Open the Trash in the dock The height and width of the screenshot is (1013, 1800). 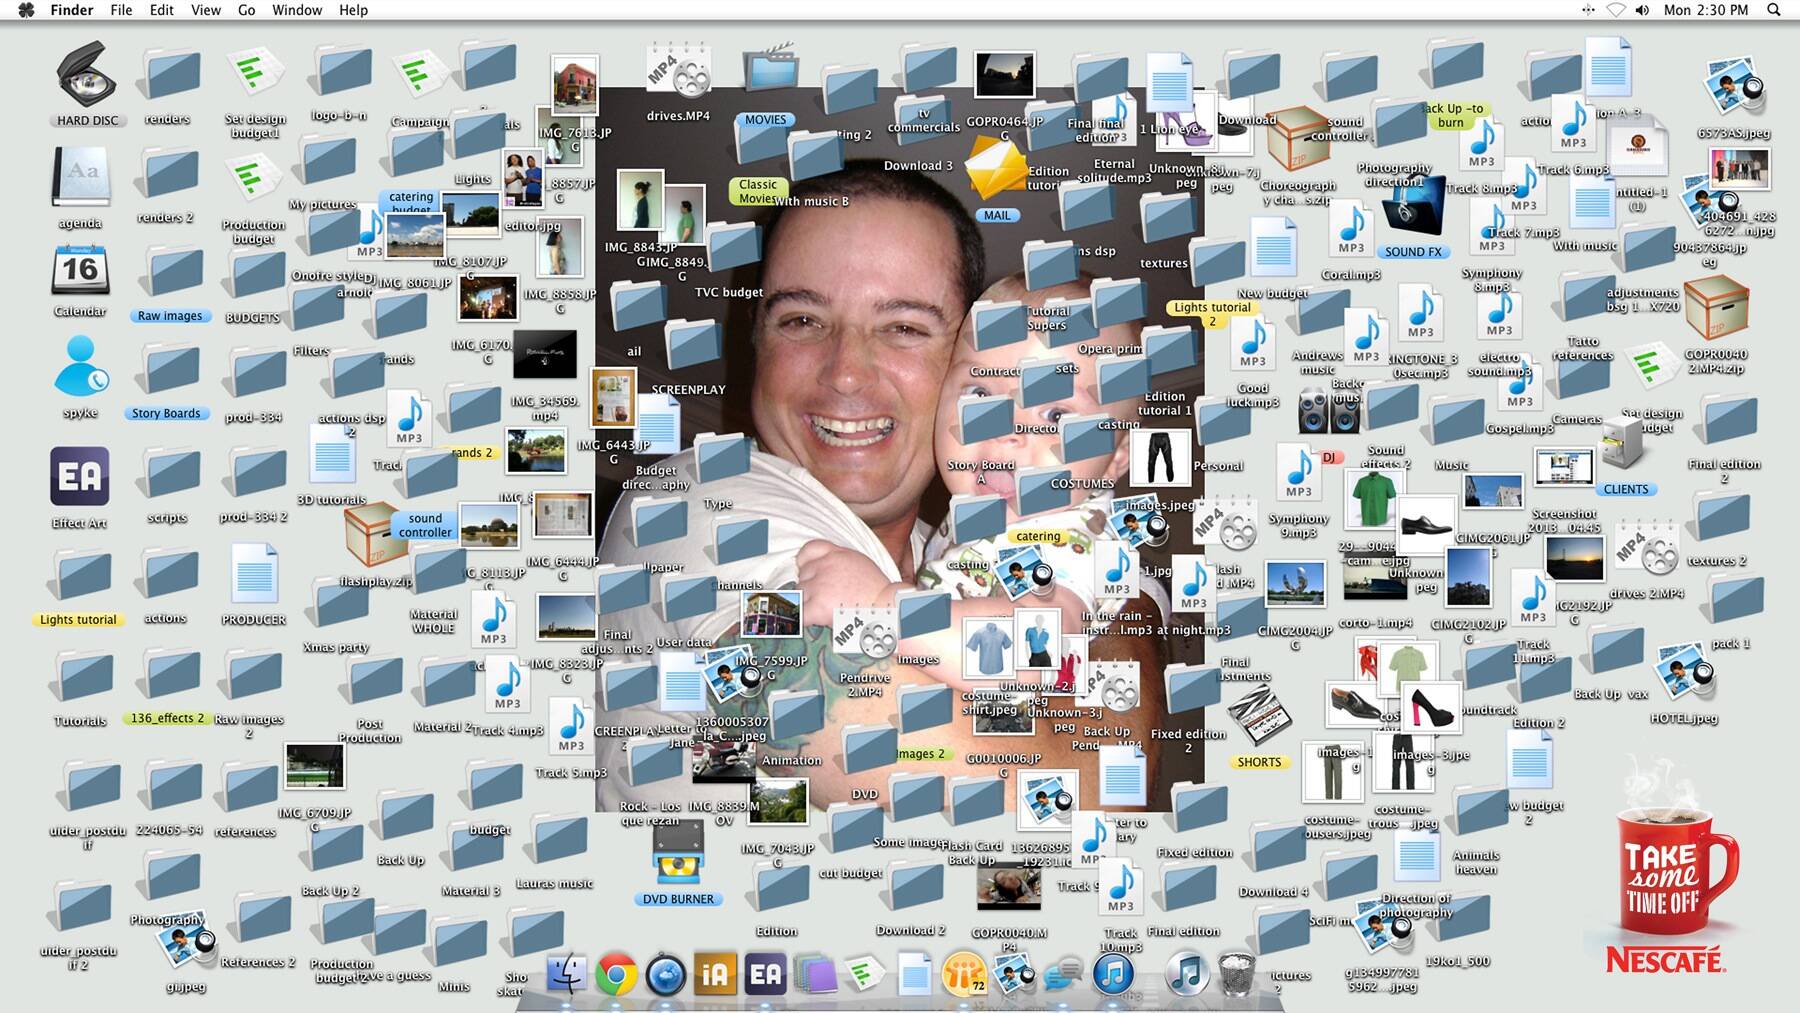pos(1238,974)
